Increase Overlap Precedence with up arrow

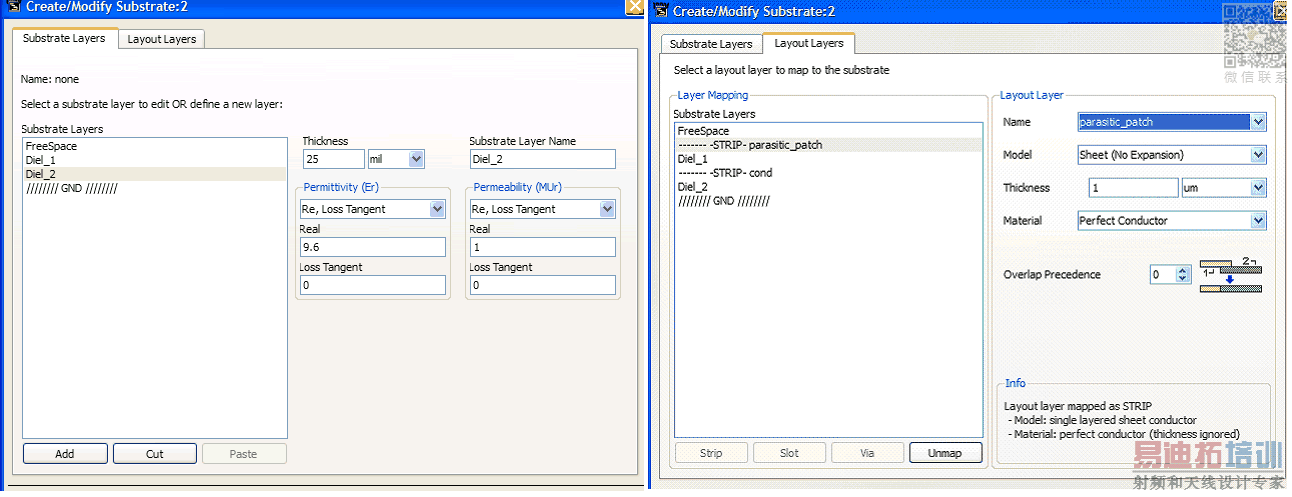click(x=1183, y=270)
